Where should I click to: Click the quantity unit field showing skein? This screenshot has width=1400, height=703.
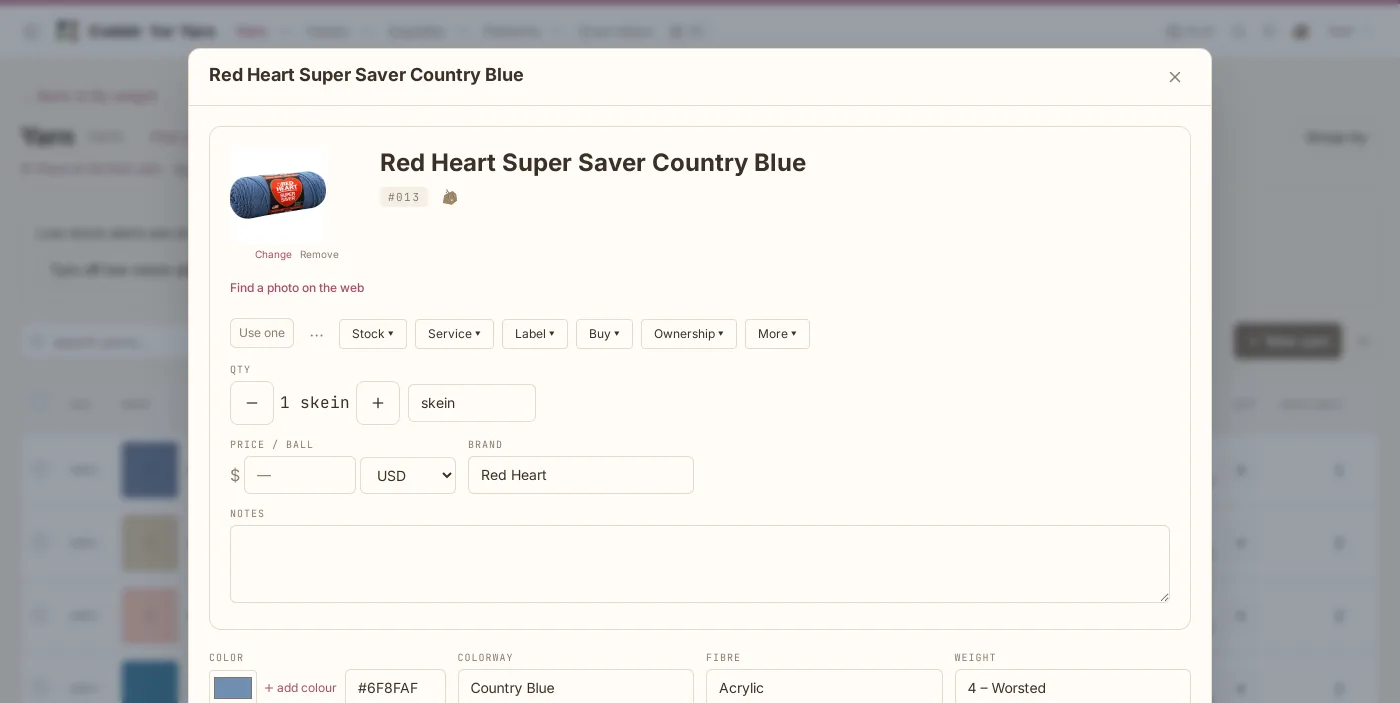pyautogui.click(x=472, y=403)
